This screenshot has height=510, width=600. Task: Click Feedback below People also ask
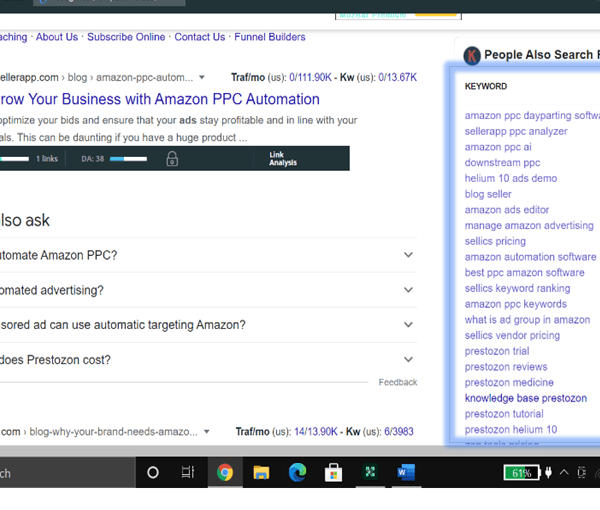coord(398,382)
